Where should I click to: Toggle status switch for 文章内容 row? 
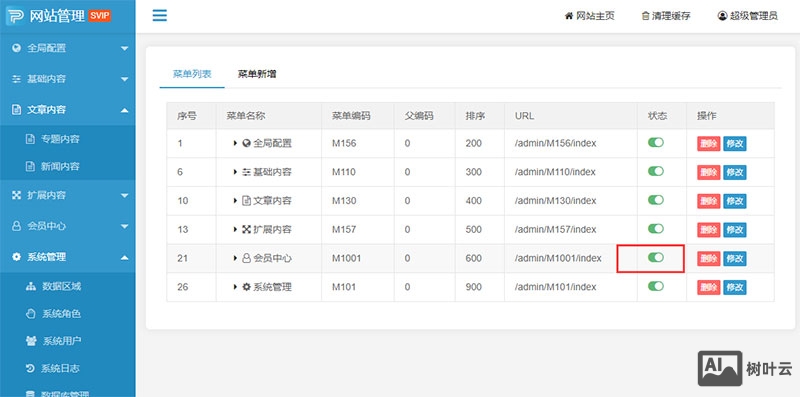point(656,200)
